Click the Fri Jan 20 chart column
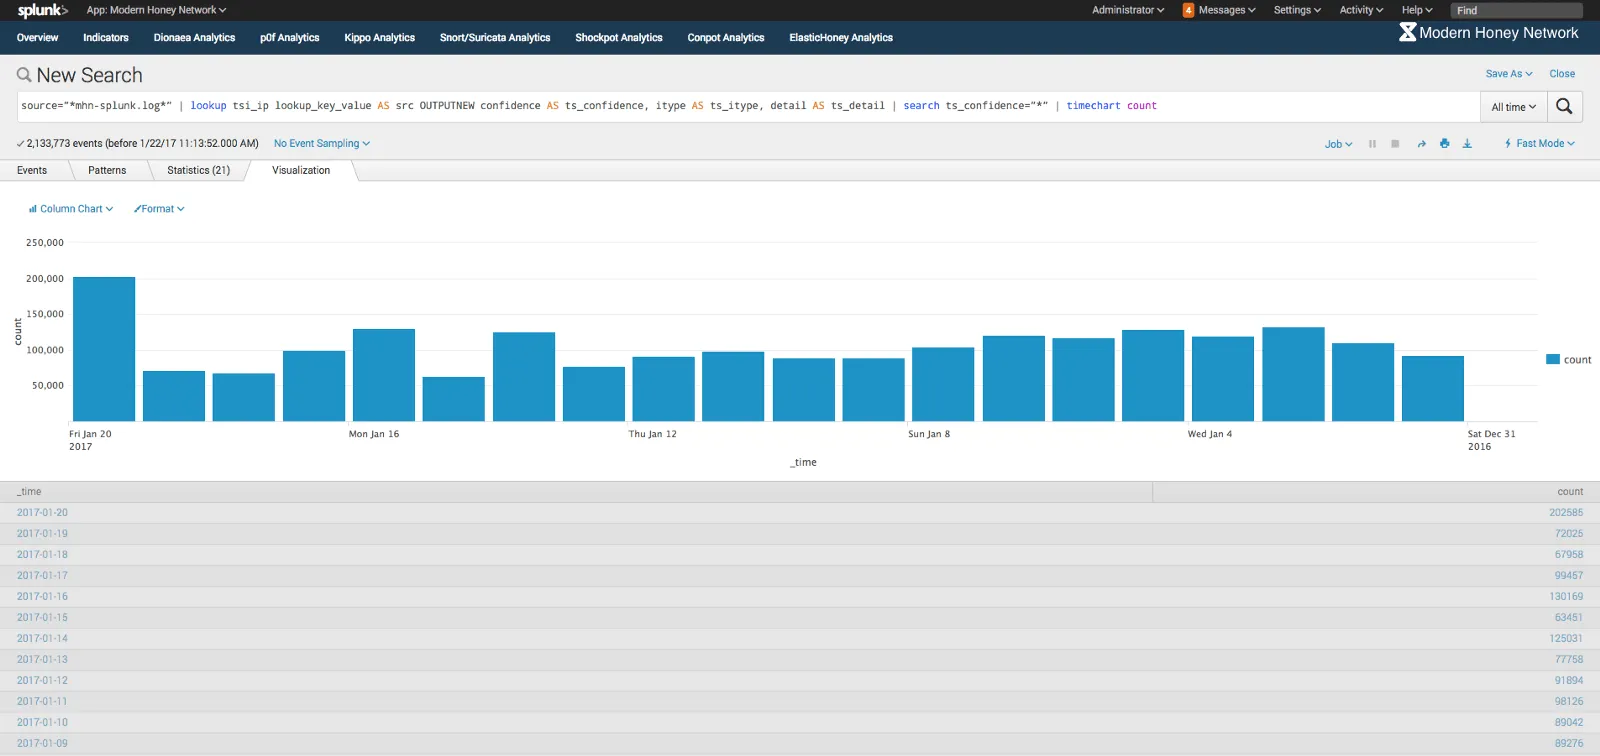Image resolution: width=1600 pixels, height=756 pixels. coord(104,349)
